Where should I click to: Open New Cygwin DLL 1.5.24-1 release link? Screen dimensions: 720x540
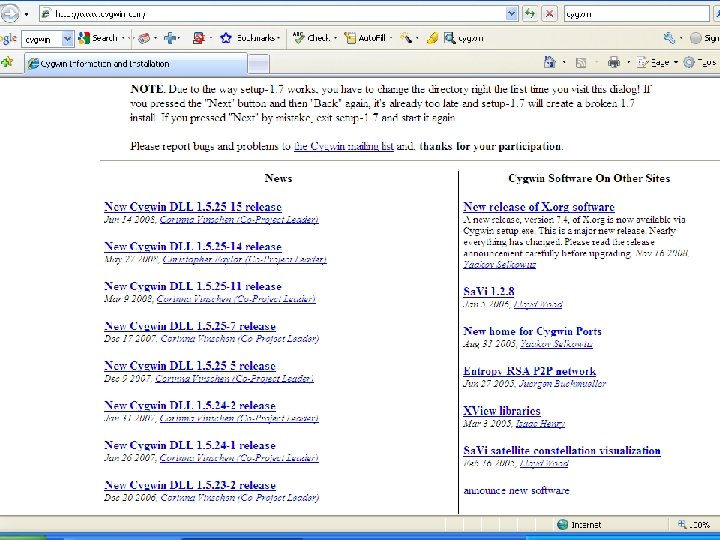click(x=190, y=445)
